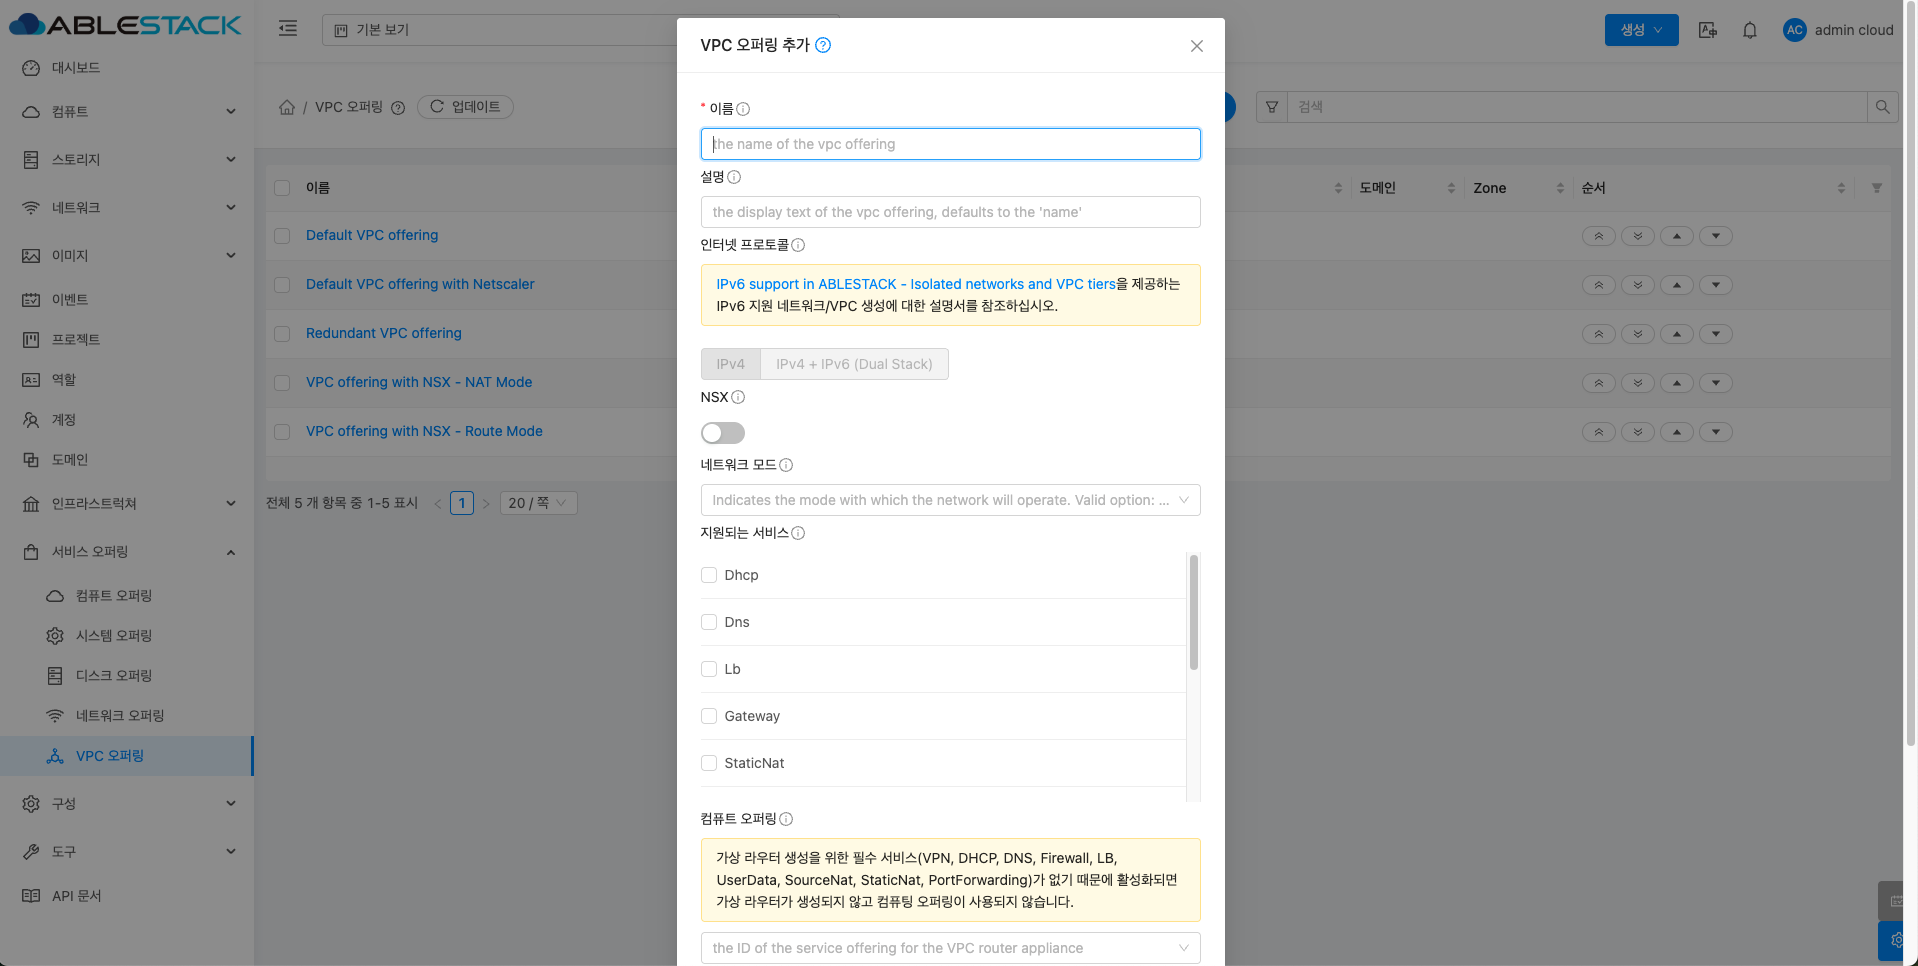Click the 지원되는 서비스 list scrollbar
The height and width of the screenshot is (966, 1918).
tap(1194, 612)
